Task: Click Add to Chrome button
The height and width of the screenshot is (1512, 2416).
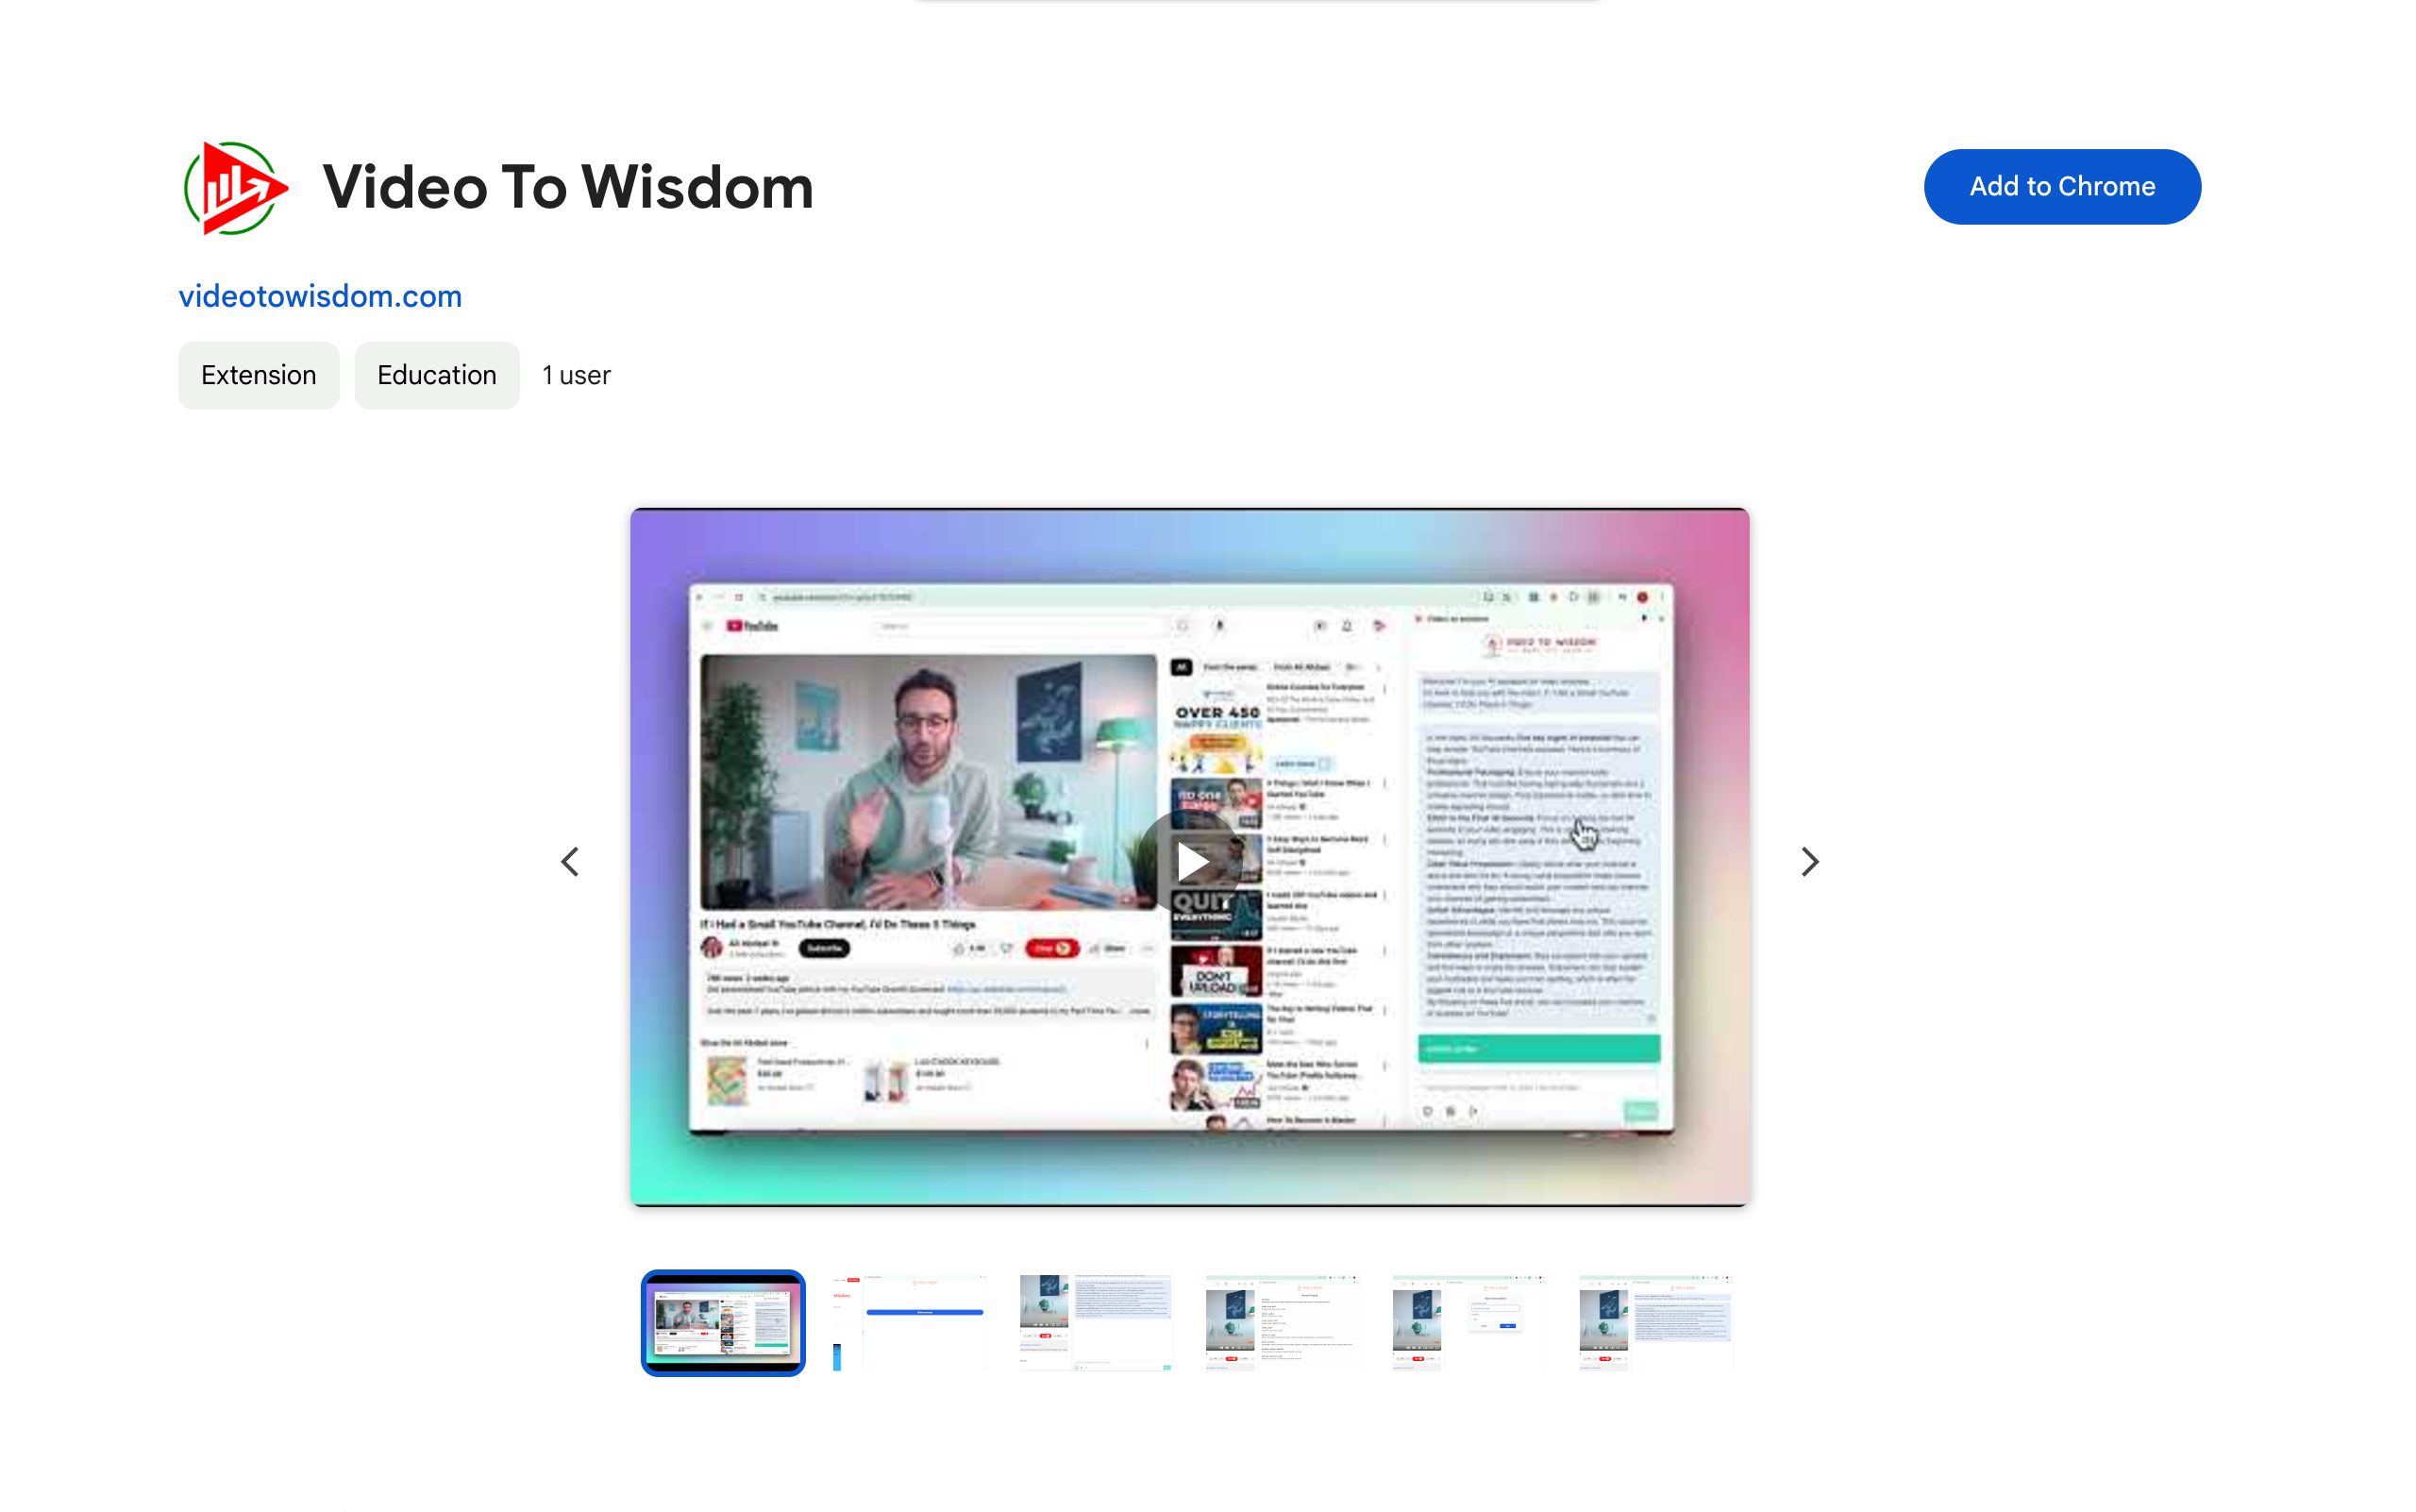Action: pyautogui.click(x=2062, y=185)
